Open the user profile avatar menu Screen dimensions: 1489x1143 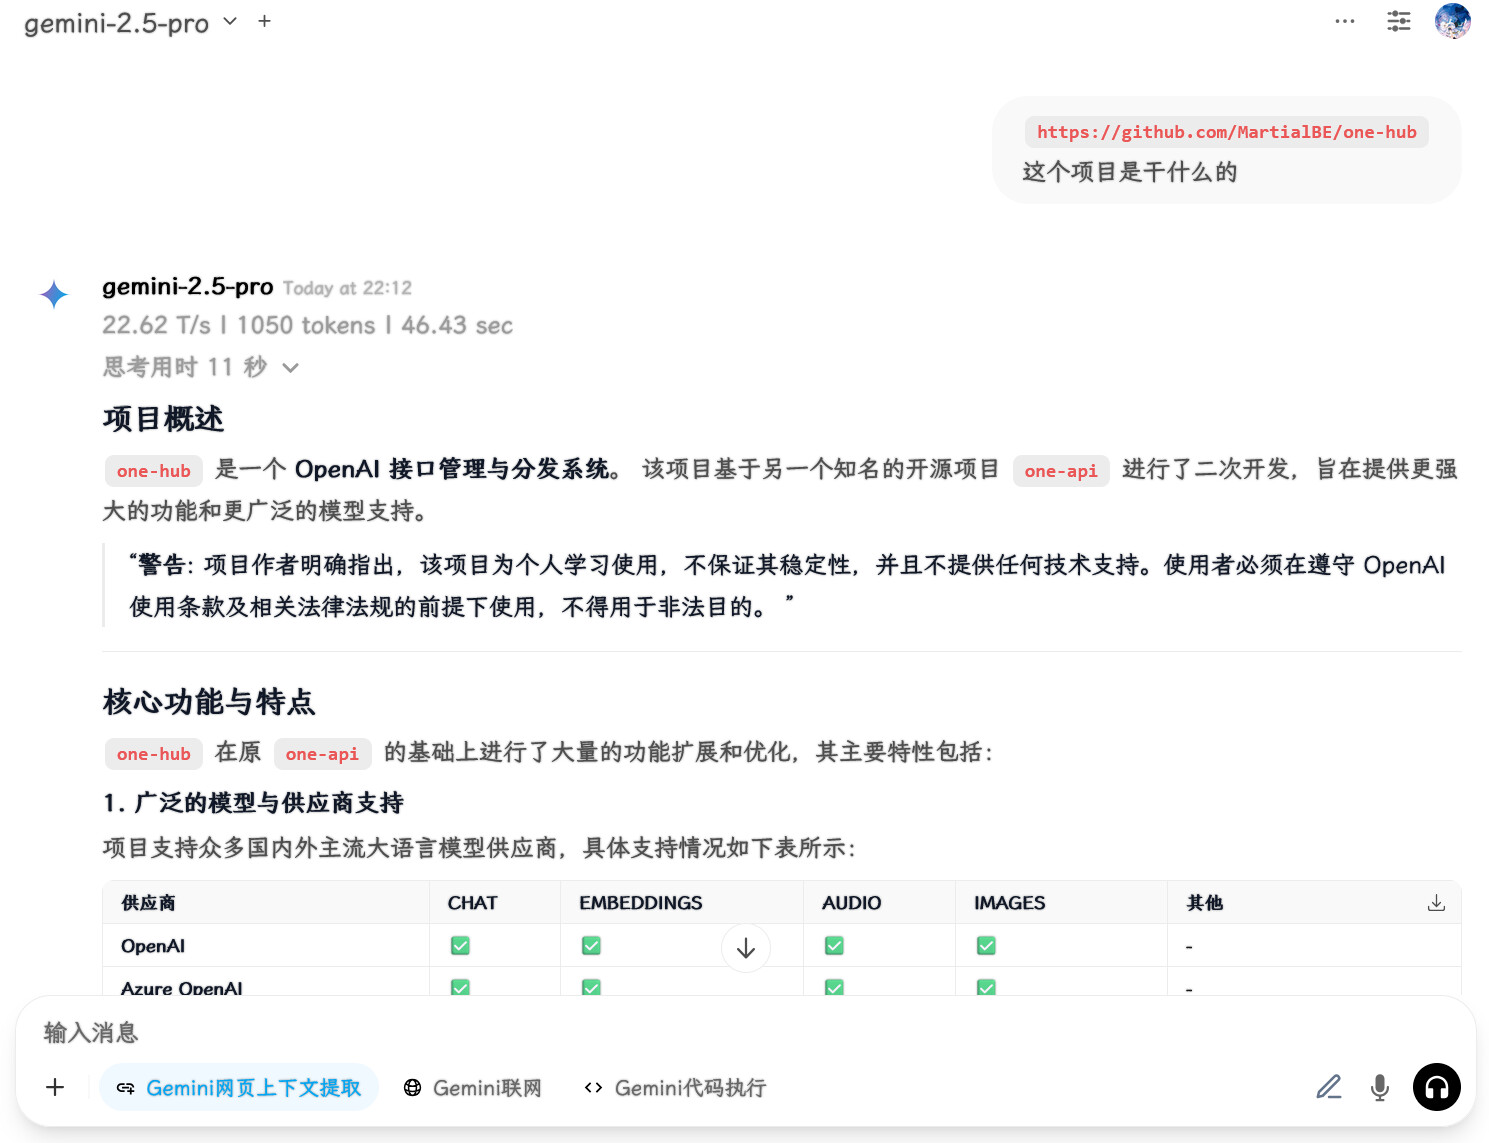[1452, 21]
